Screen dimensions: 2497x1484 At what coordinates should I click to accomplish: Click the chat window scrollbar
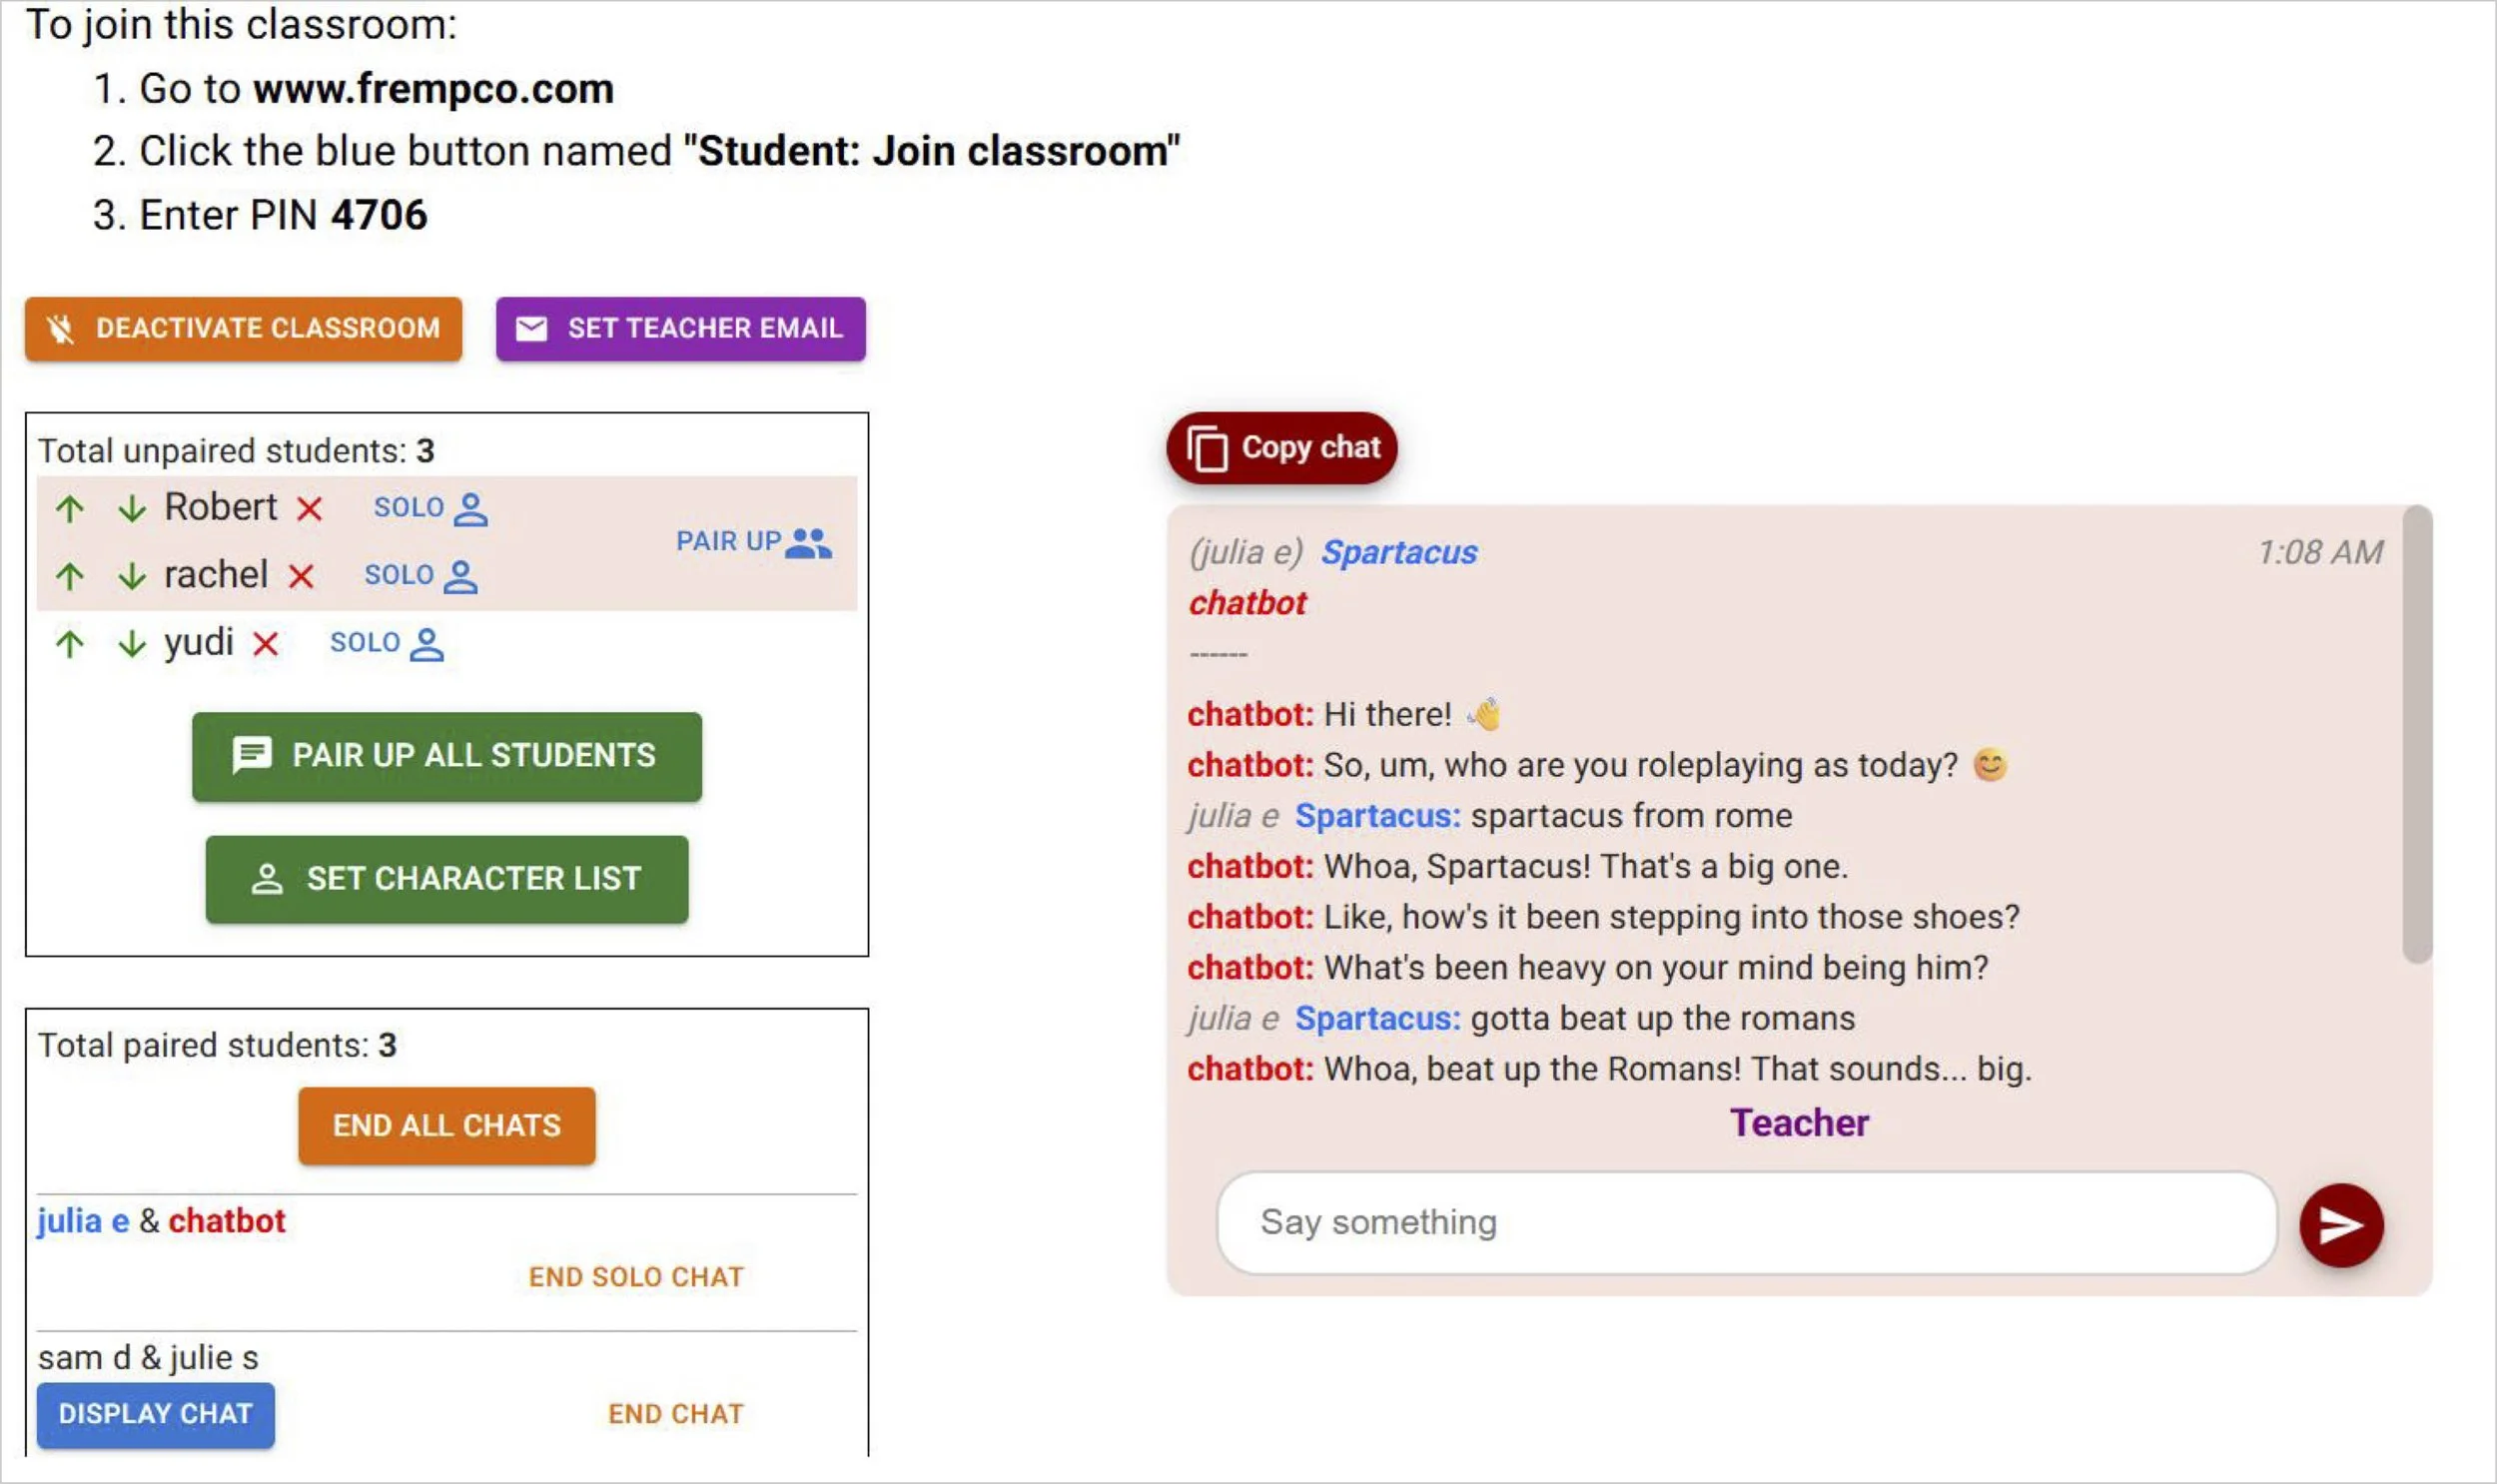click(2417, 735)
